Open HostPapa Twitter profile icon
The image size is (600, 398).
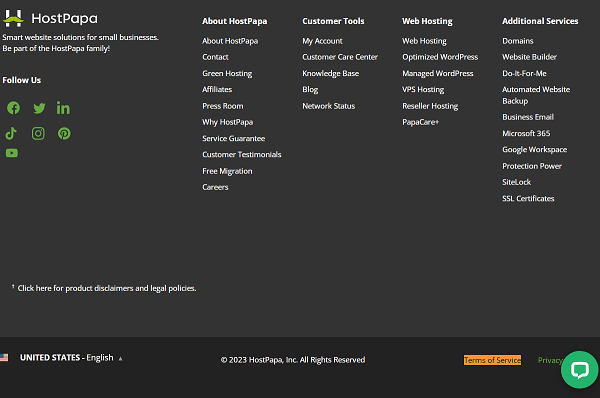39,108
